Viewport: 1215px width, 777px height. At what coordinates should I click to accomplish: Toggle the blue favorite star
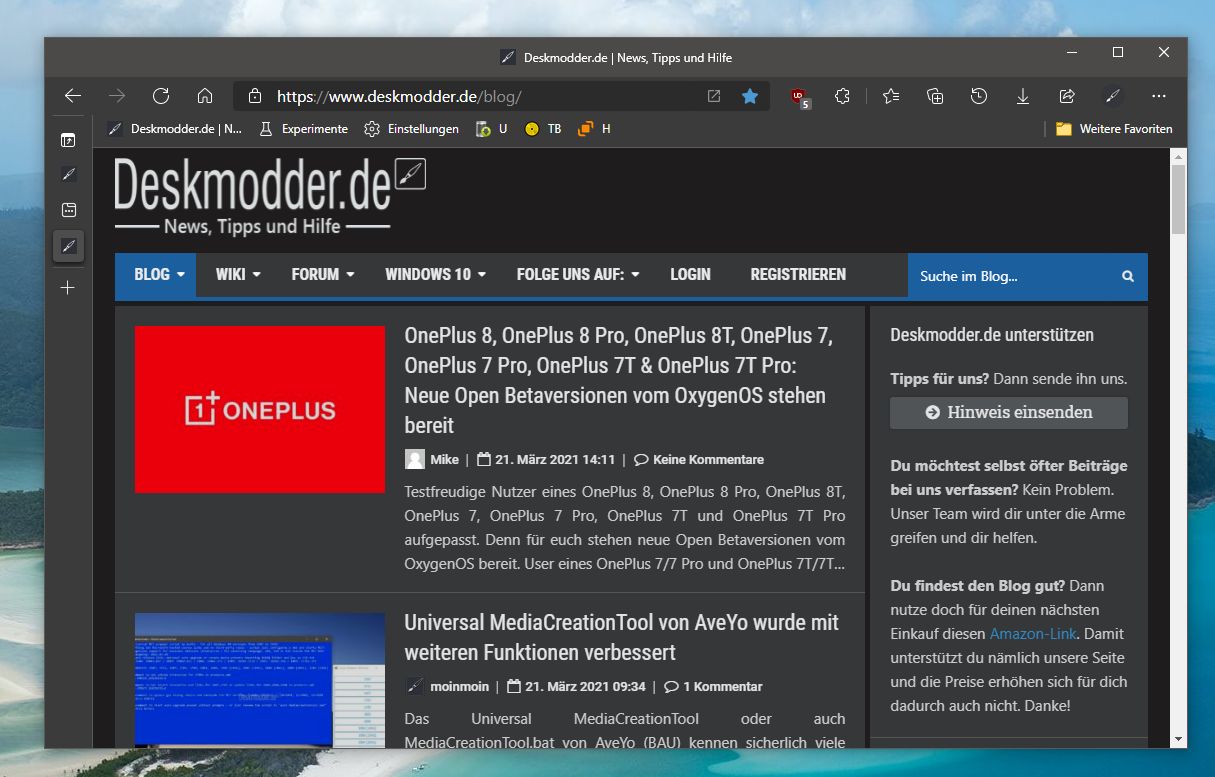pyautogui.click(x=750, y=96)
